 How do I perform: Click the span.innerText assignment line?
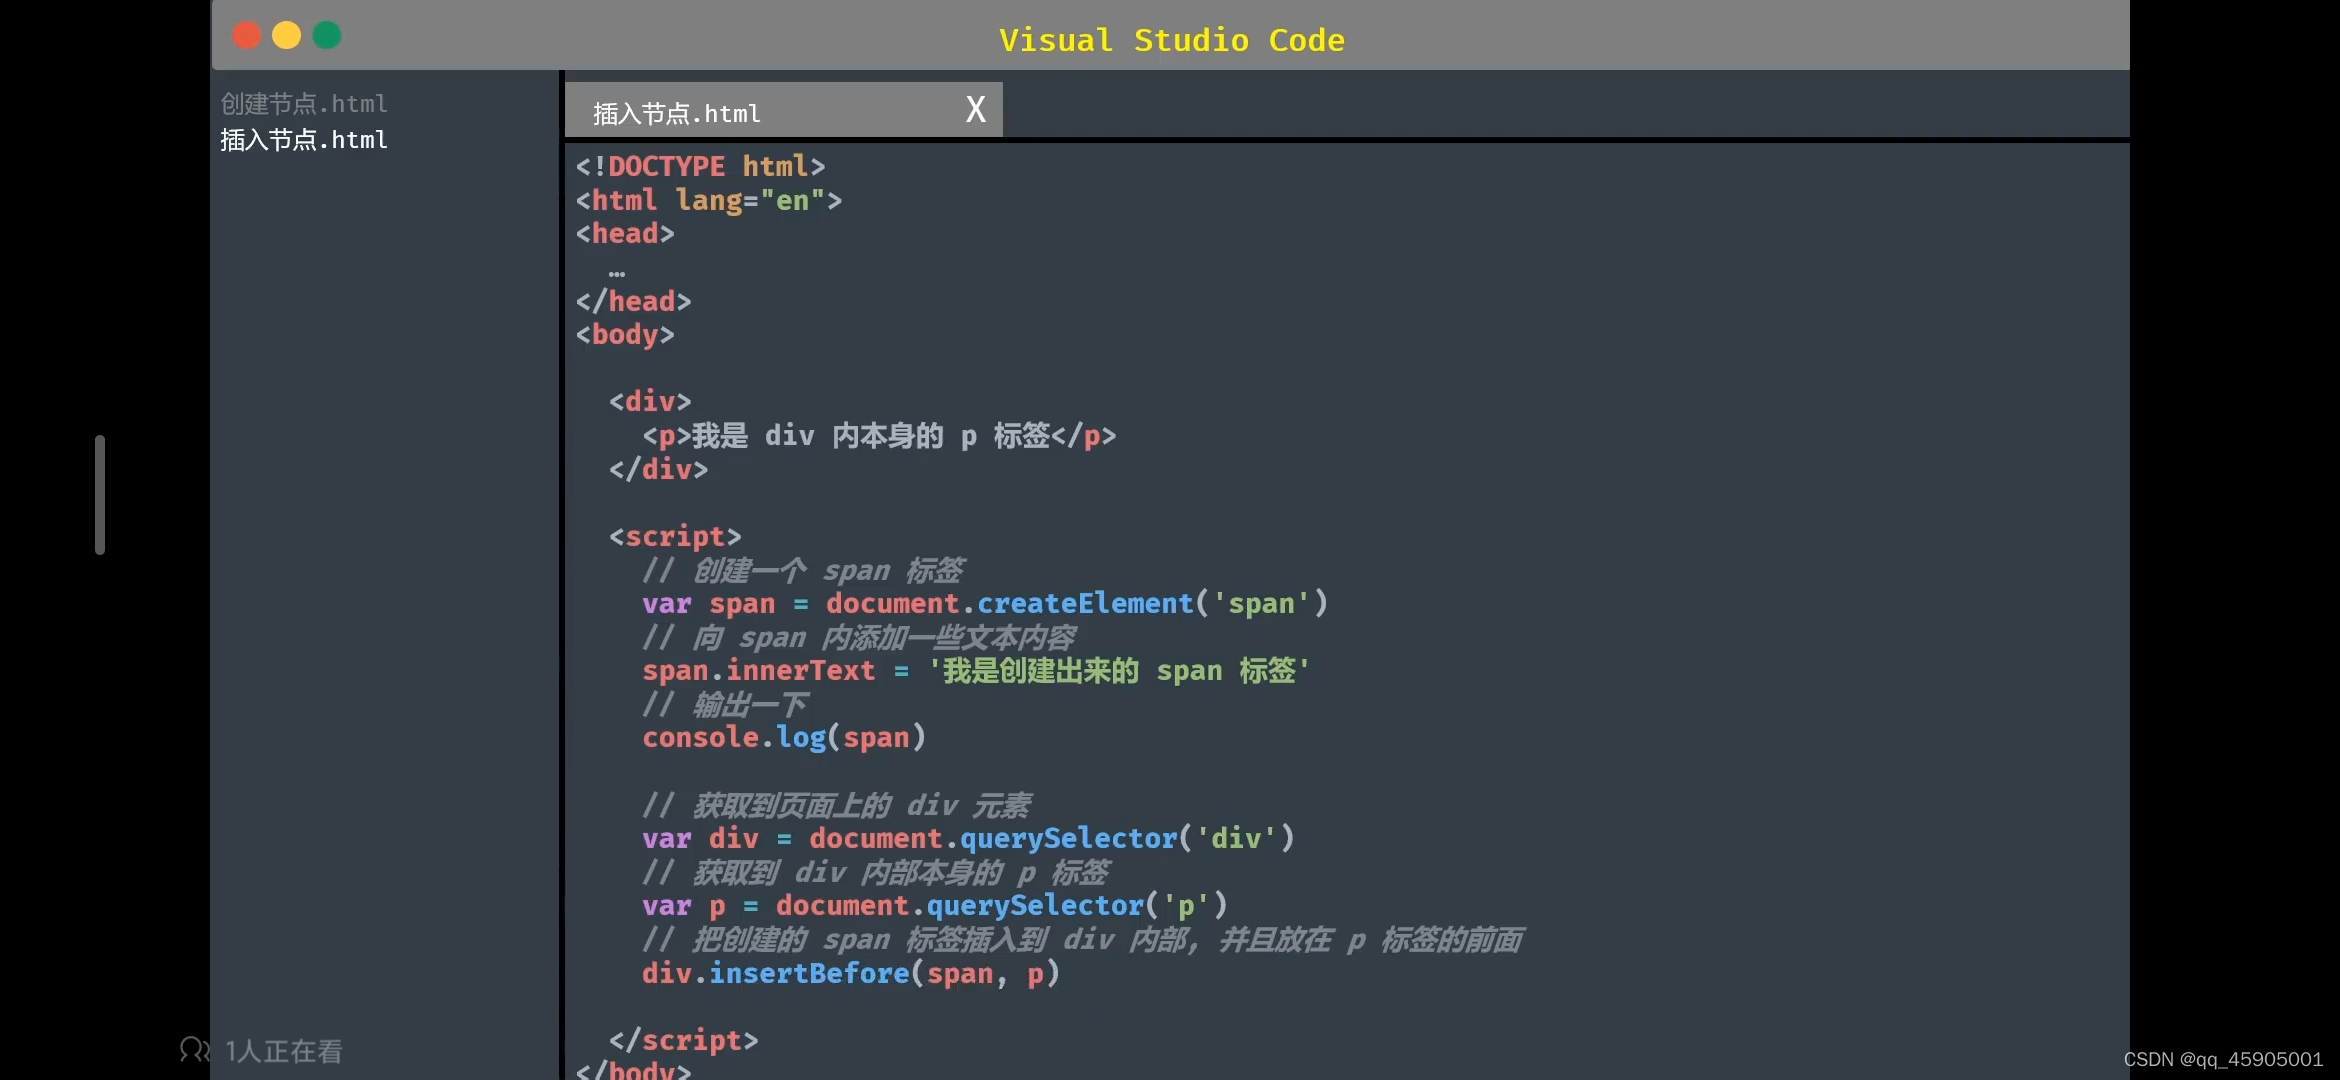tap(975, 671)
